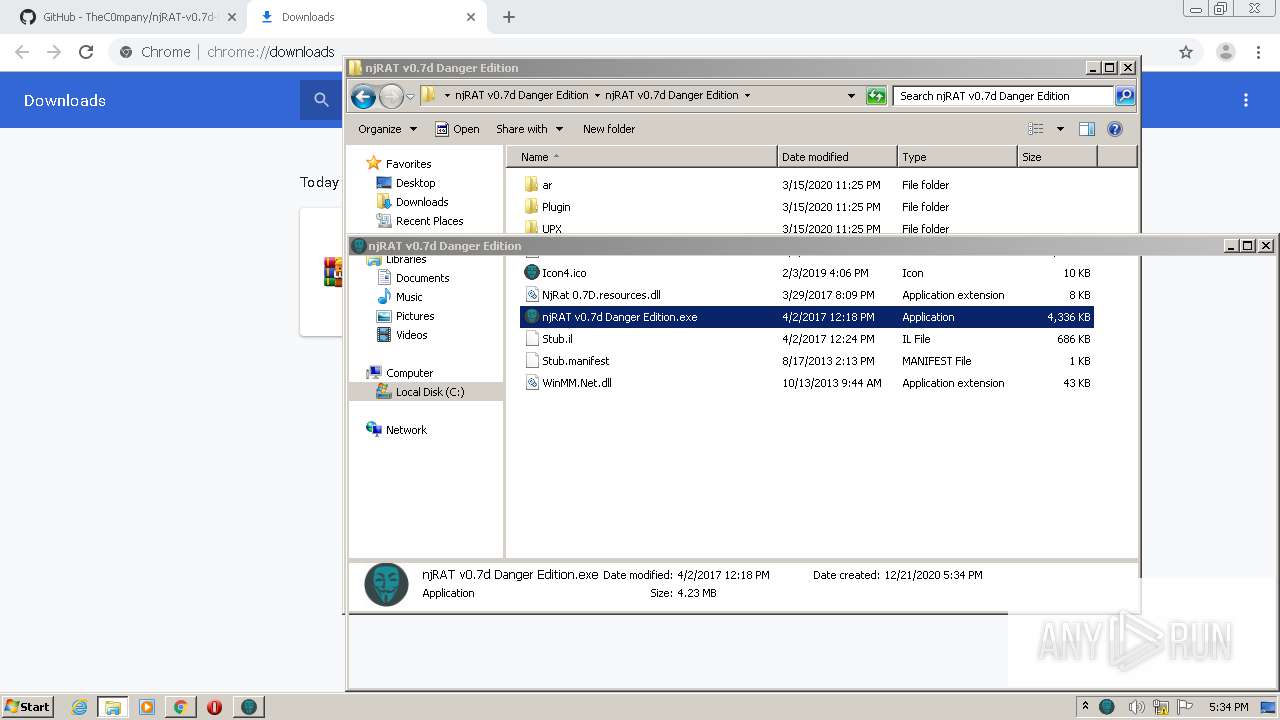Select the Plugin folder
This screenshot has width=1280, height=720.
(x=556, y=207)
